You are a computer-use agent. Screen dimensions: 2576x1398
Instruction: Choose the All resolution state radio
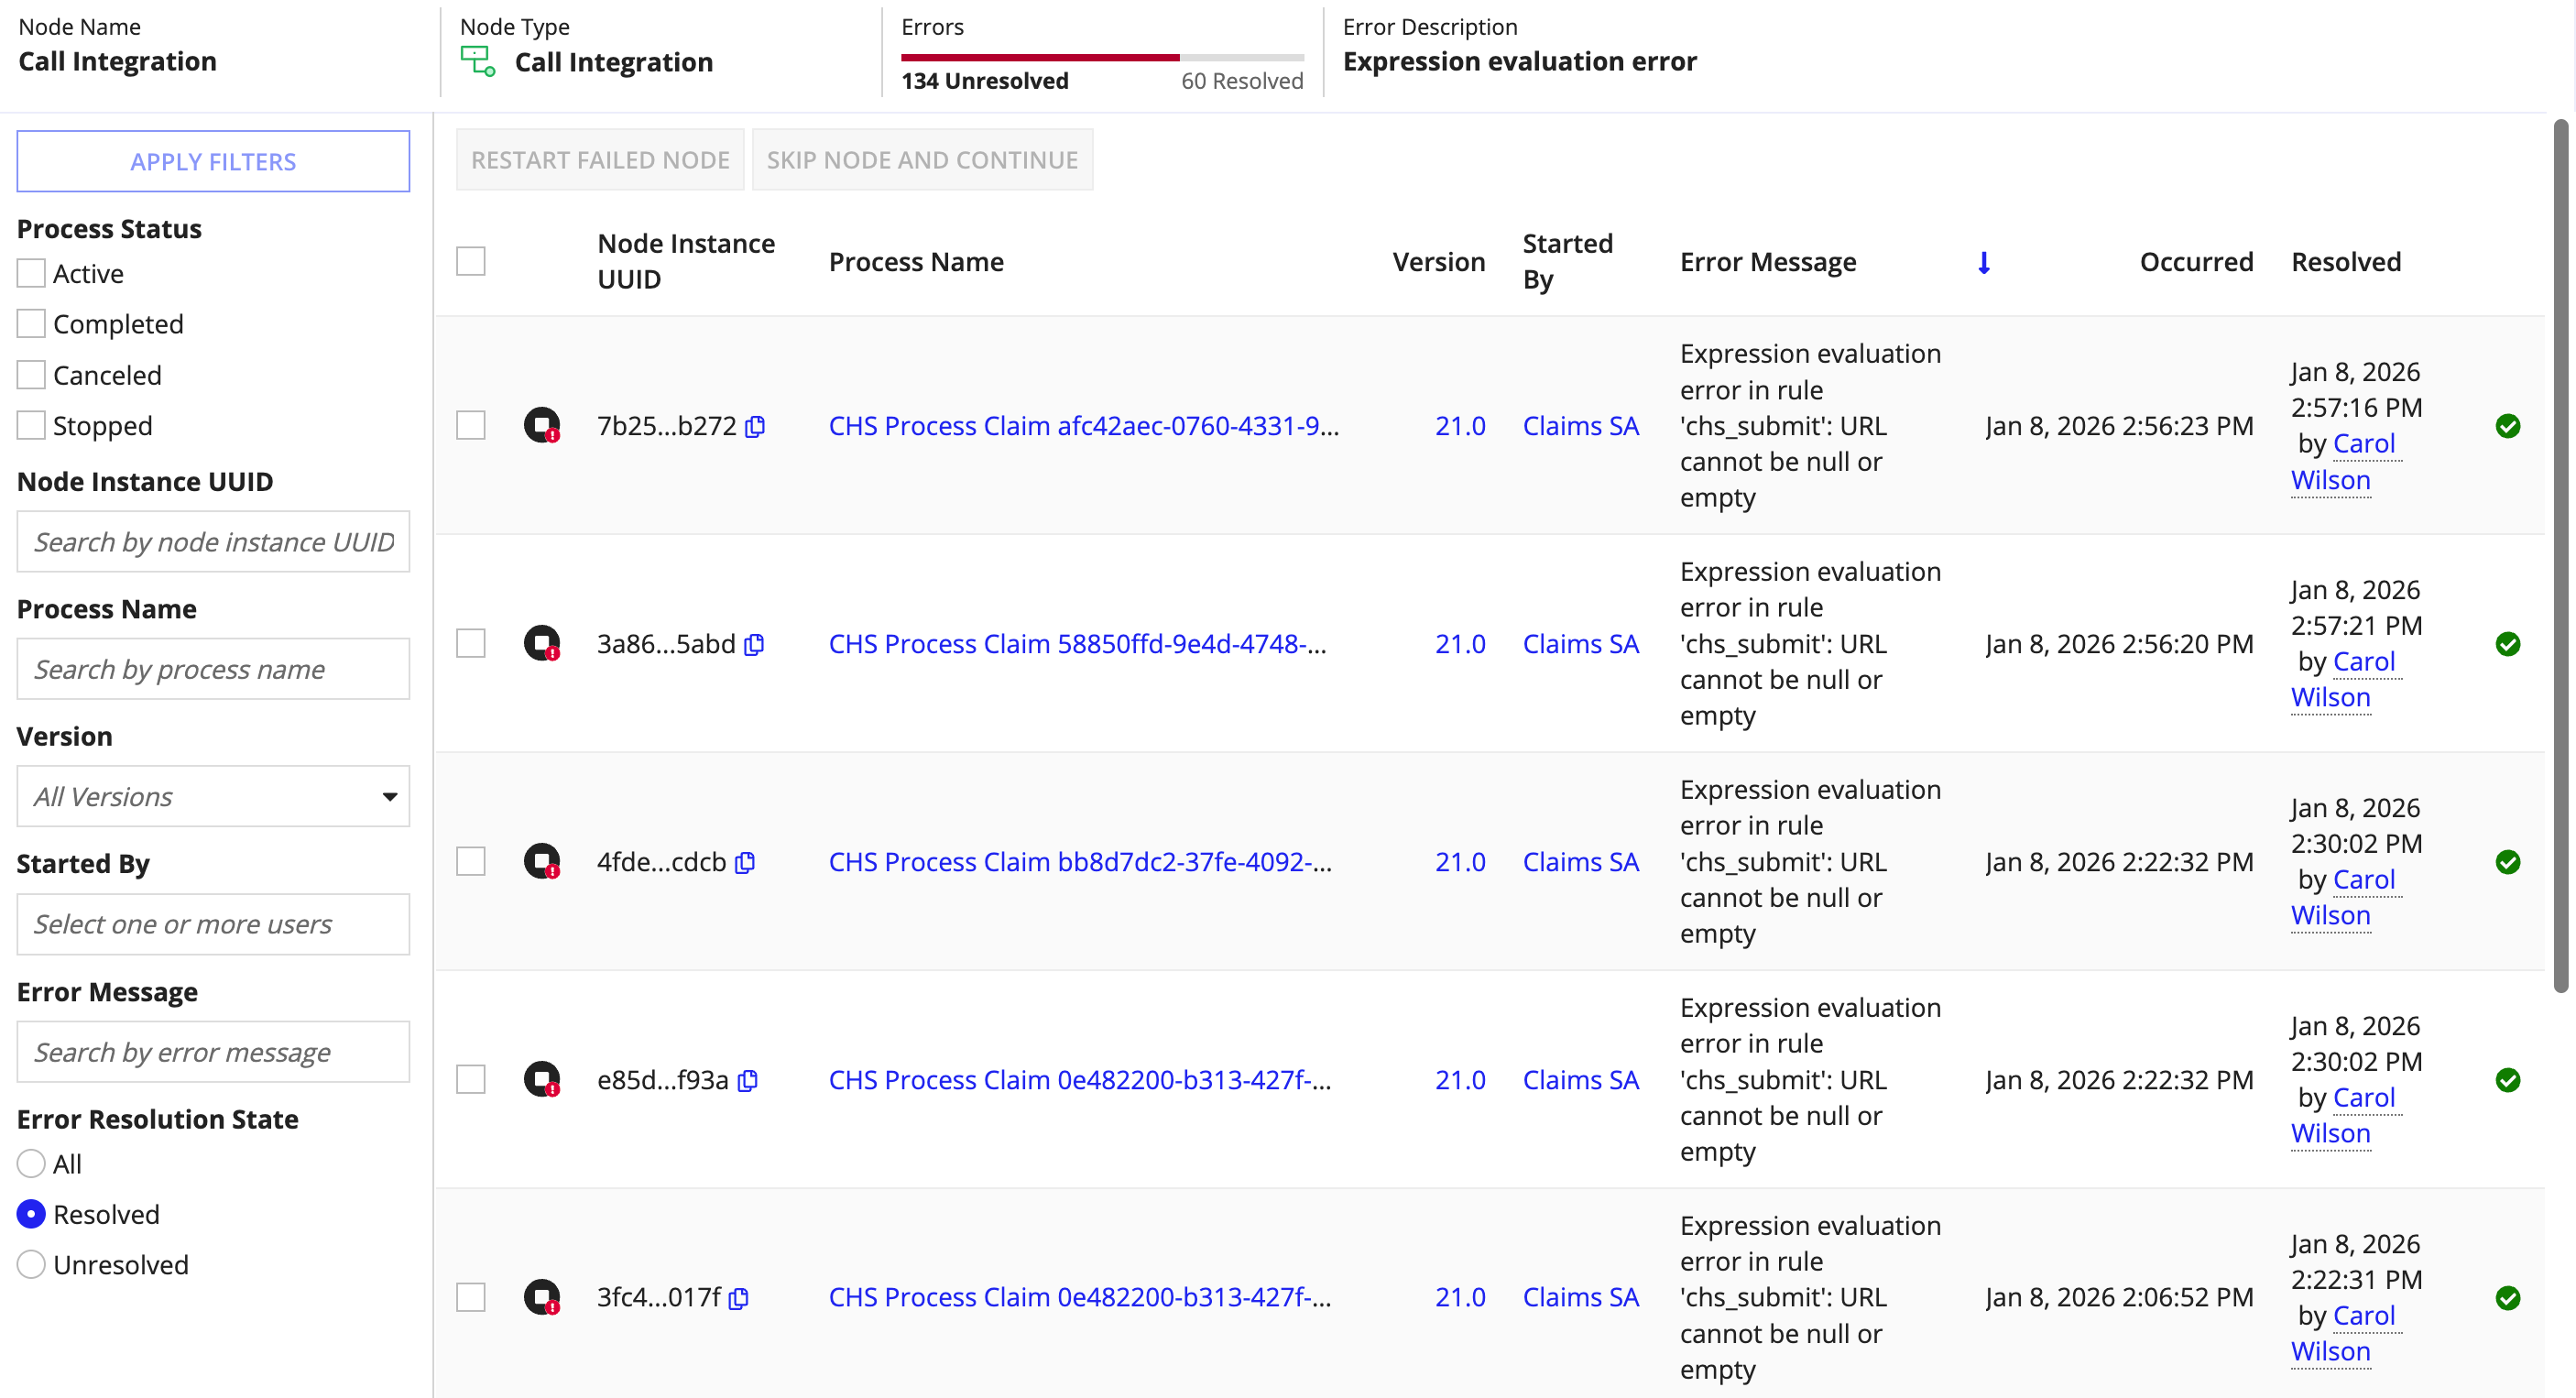tap(31, 1164)
